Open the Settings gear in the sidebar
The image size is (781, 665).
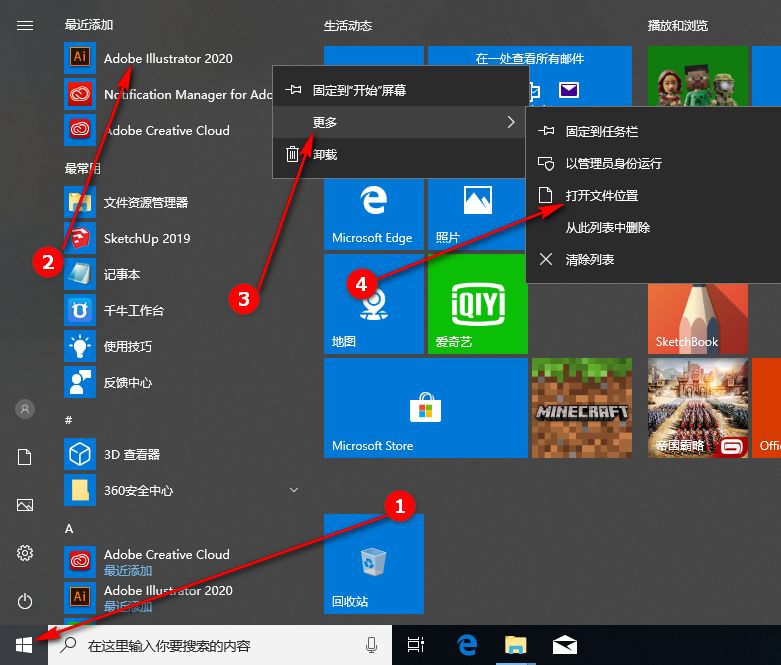click(25, 553)
